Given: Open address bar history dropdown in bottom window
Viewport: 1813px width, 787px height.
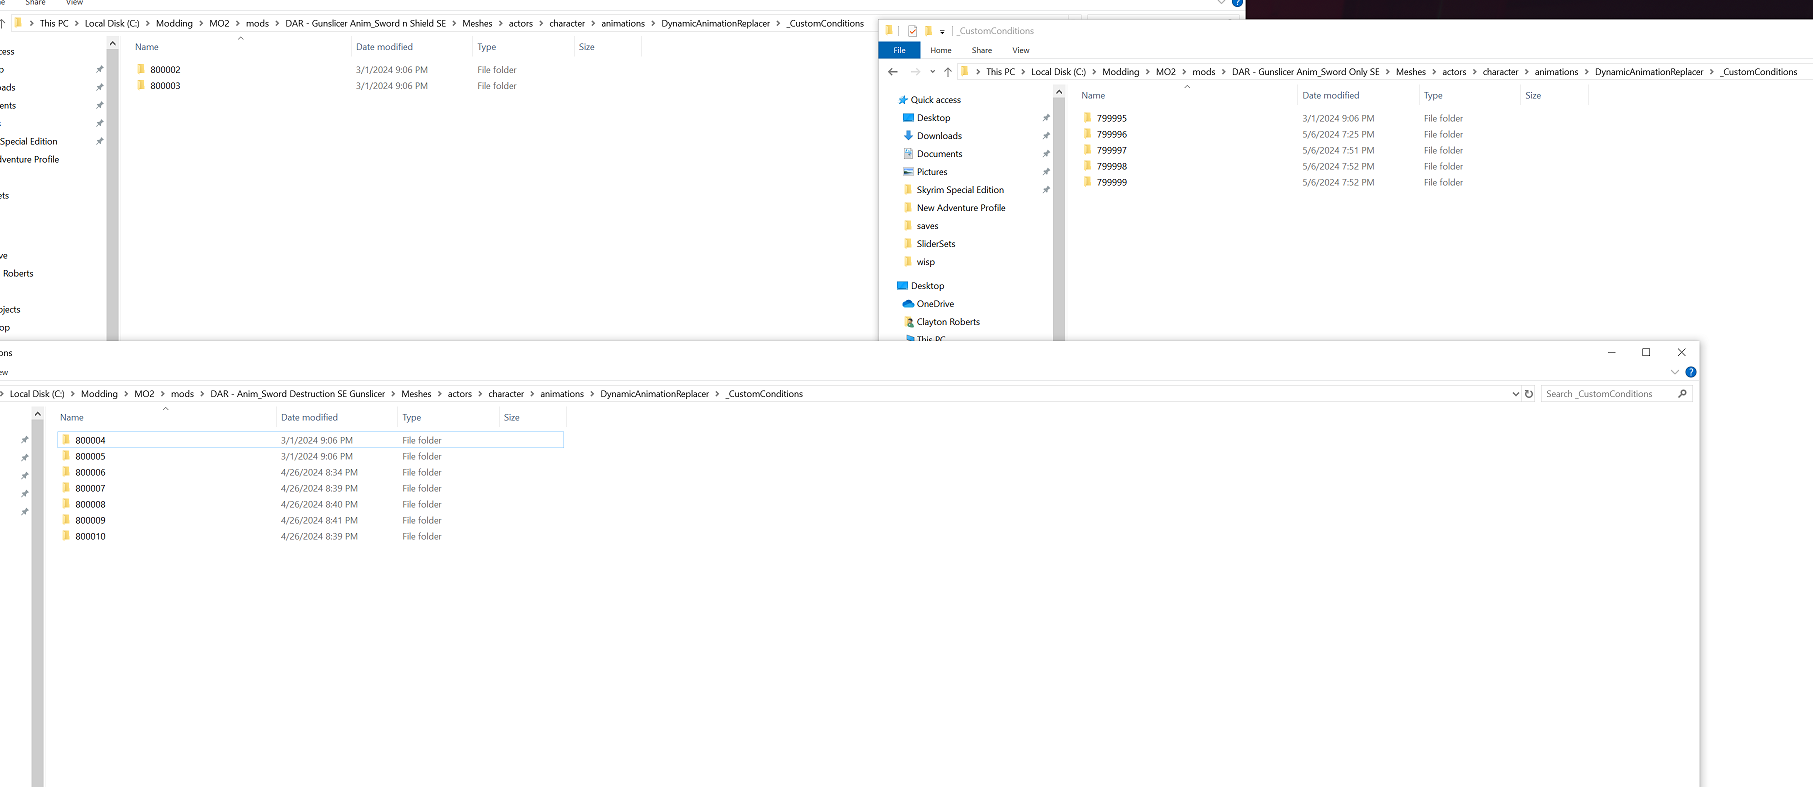Looking at the screenshot, I should (1515, 394).
